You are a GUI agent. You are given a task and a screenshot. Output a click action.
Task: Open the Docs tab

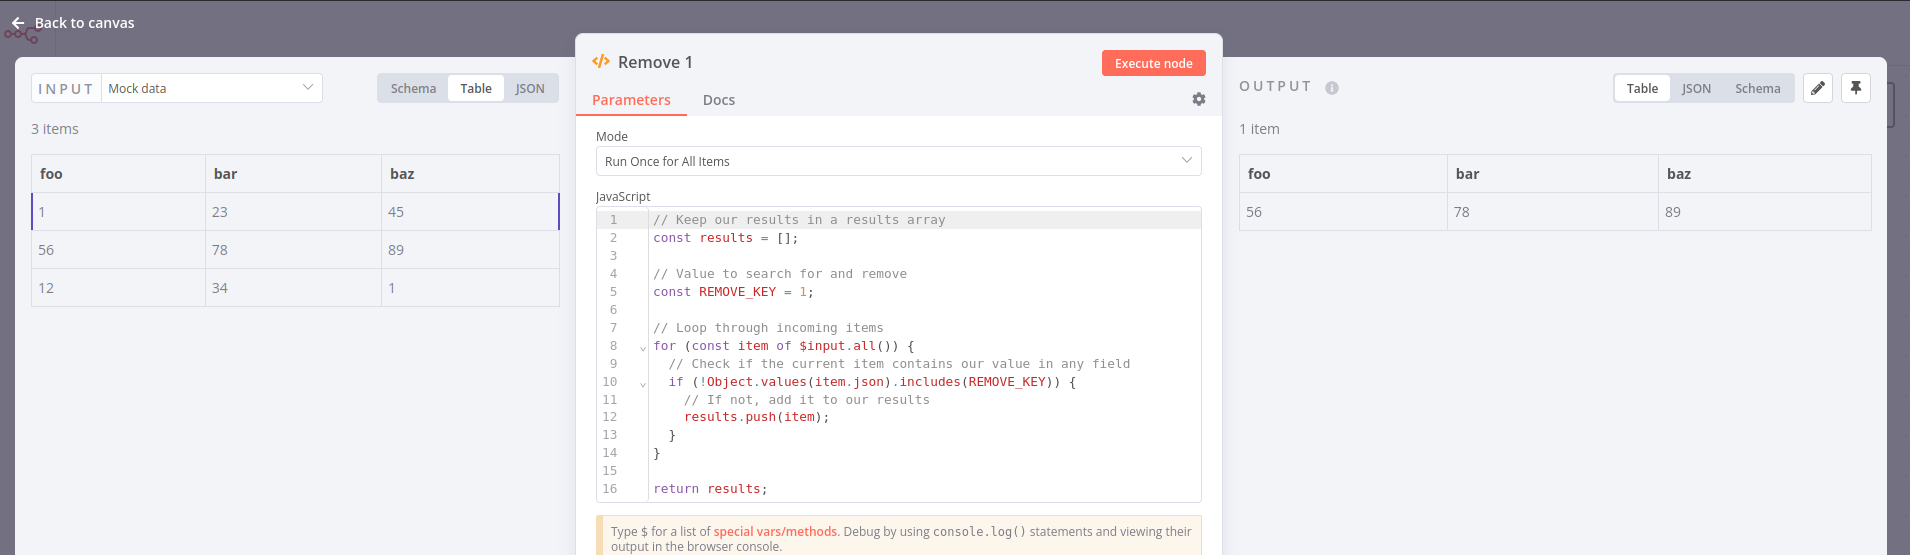718,100
